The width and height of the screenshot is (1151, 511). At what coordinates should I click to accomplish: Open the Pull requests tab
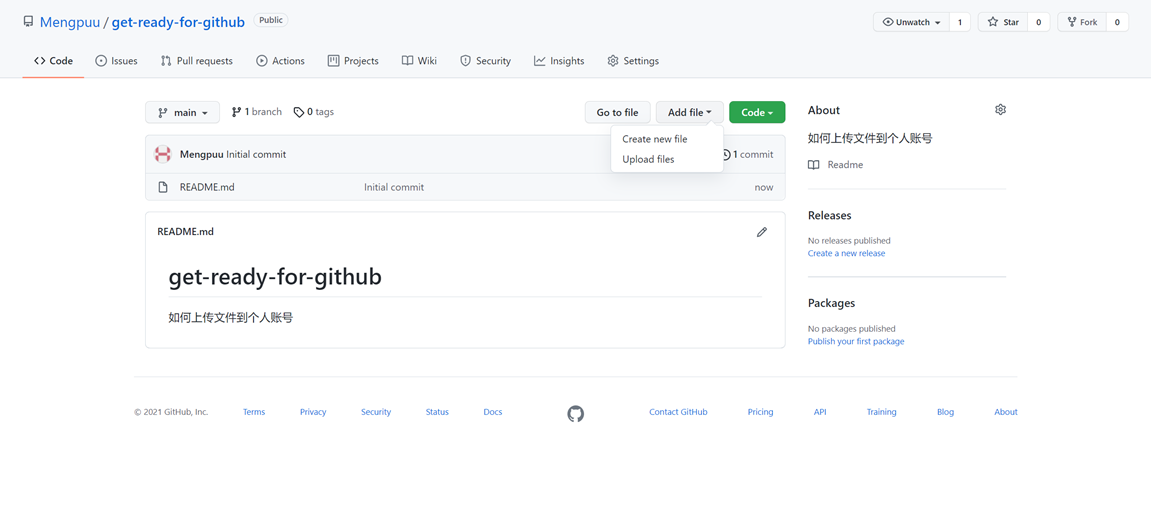[197, 61]
